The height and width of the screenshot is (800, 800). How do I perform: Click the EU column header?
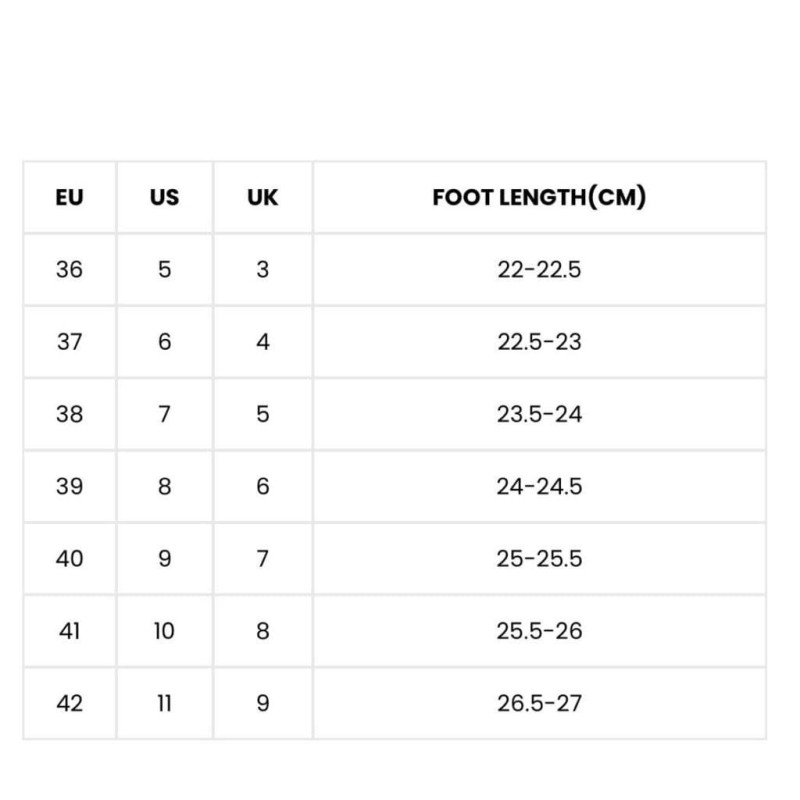tap(70, 197)
